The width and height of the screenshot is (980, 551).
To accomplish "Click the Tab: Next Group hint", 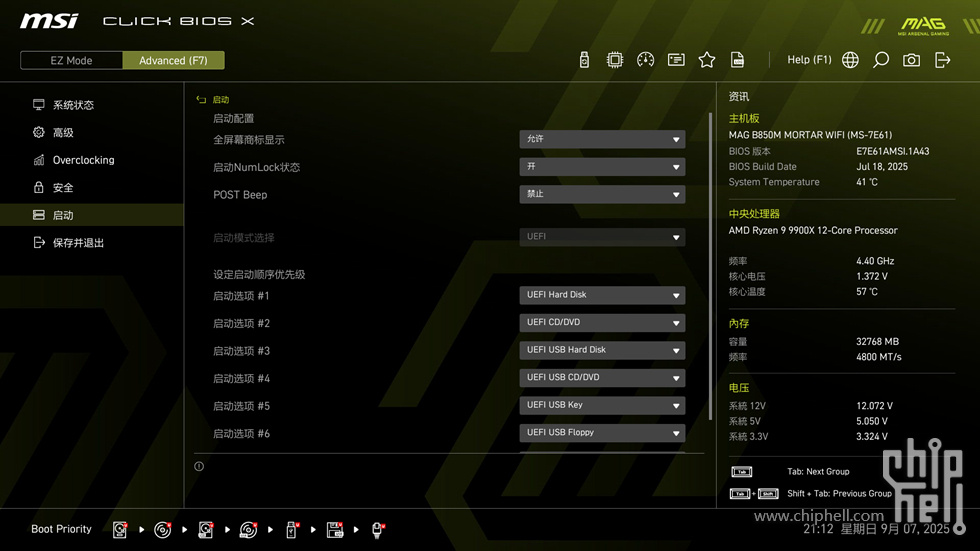I will coord(818,472).
